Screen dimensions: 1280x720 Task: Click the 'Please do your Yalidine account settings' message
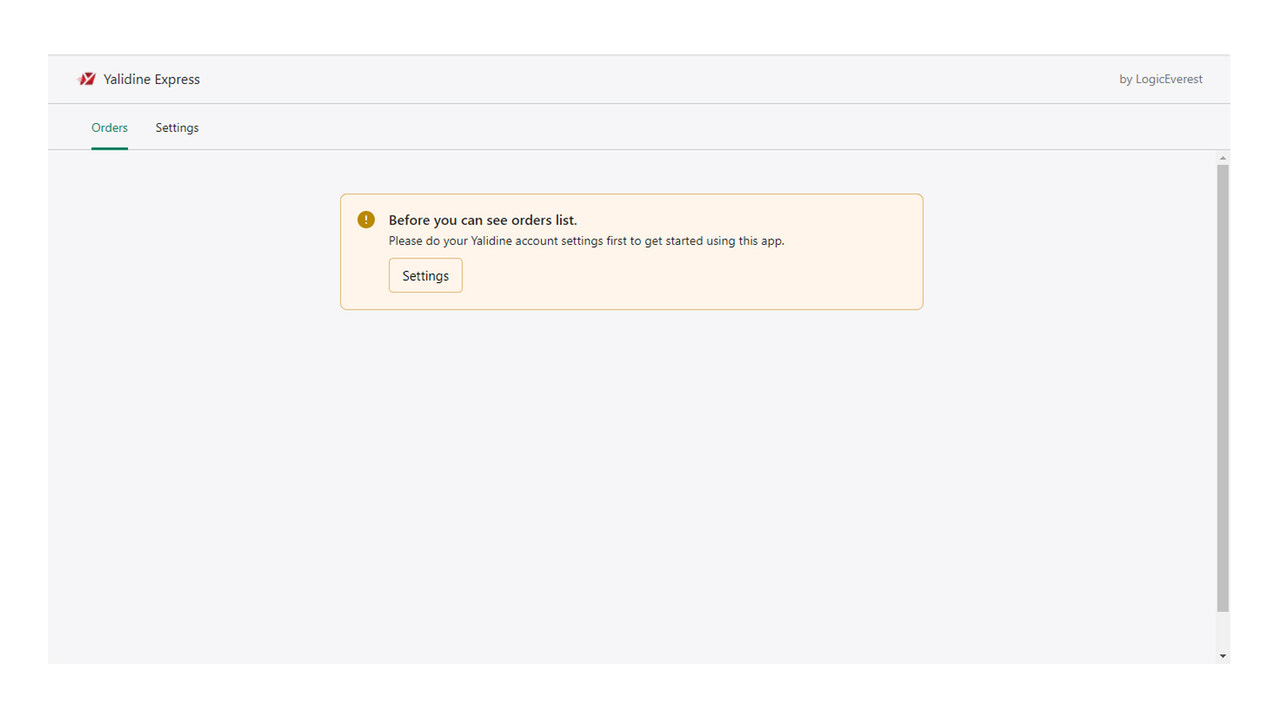tap(586, 241)
